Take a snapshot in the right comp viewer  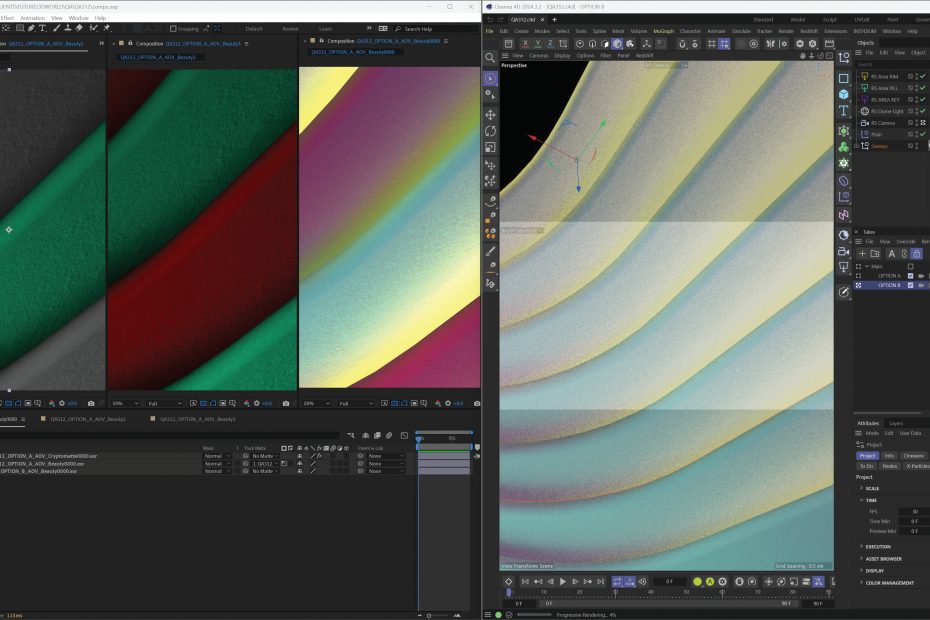point(477,403)
